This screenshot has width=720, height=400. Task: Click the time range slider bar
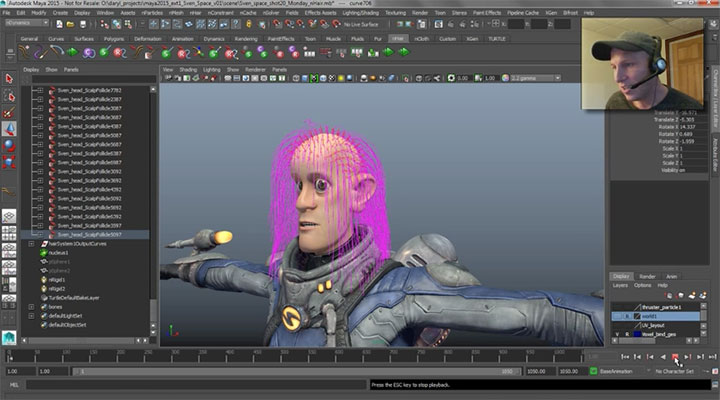[296, 371]
